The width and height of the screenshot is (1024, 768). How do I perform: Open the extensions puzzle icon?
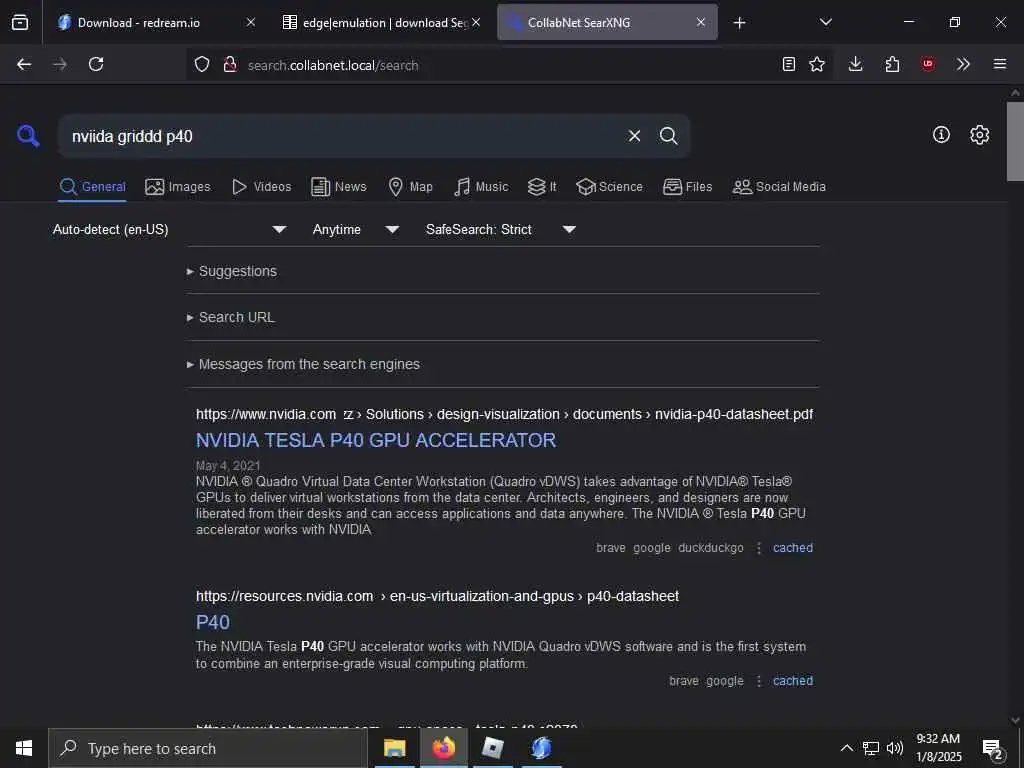pyautogui.click(x=892, y=64)
